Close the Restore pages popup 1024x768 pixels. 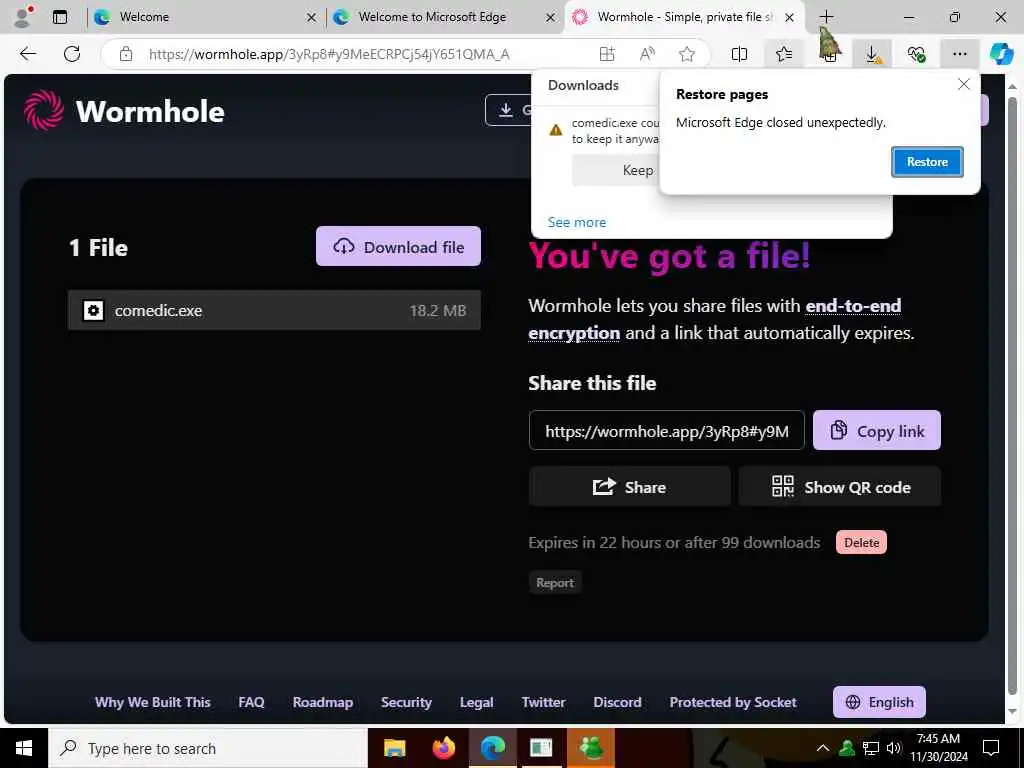point(964,84)
